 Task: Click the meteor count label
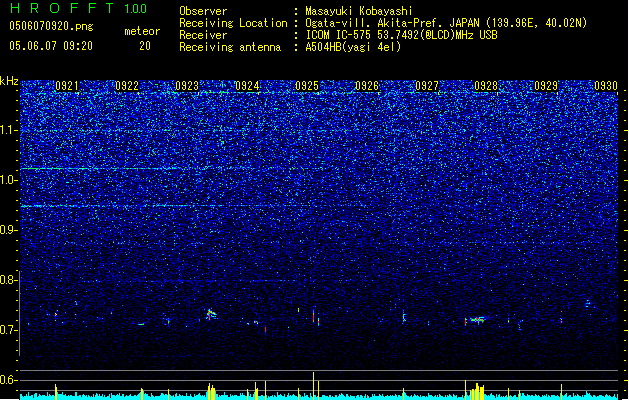tap(142, 31)
